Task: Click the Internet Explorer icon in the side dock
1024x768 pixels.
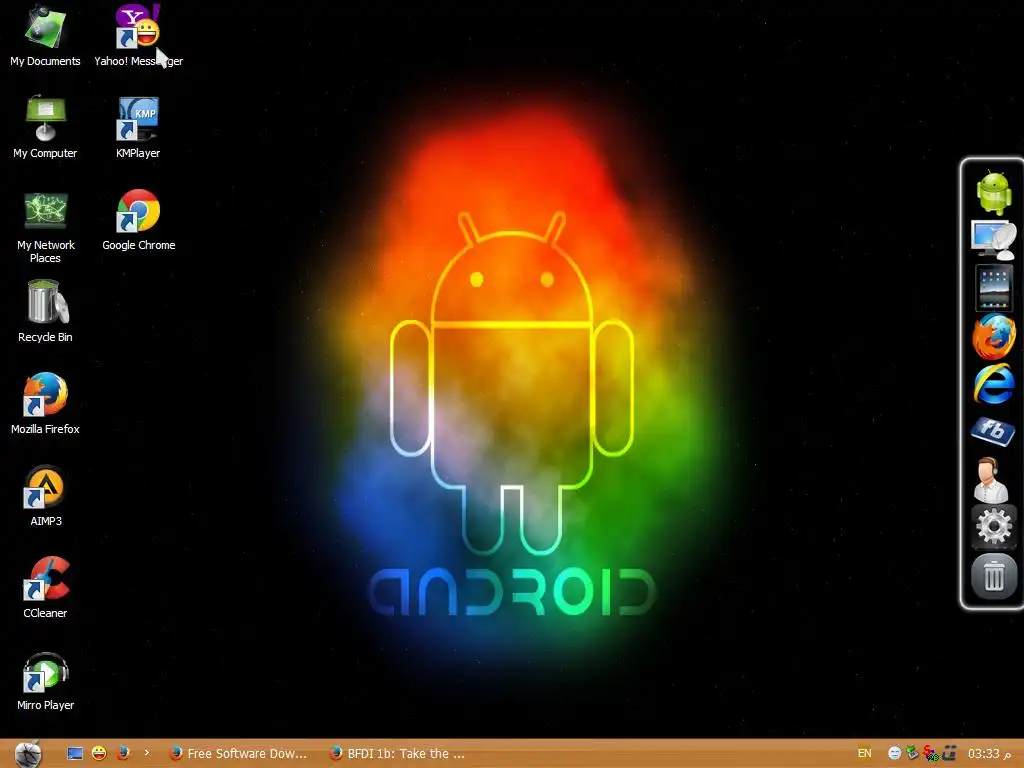Action: (x=994, y=384)
